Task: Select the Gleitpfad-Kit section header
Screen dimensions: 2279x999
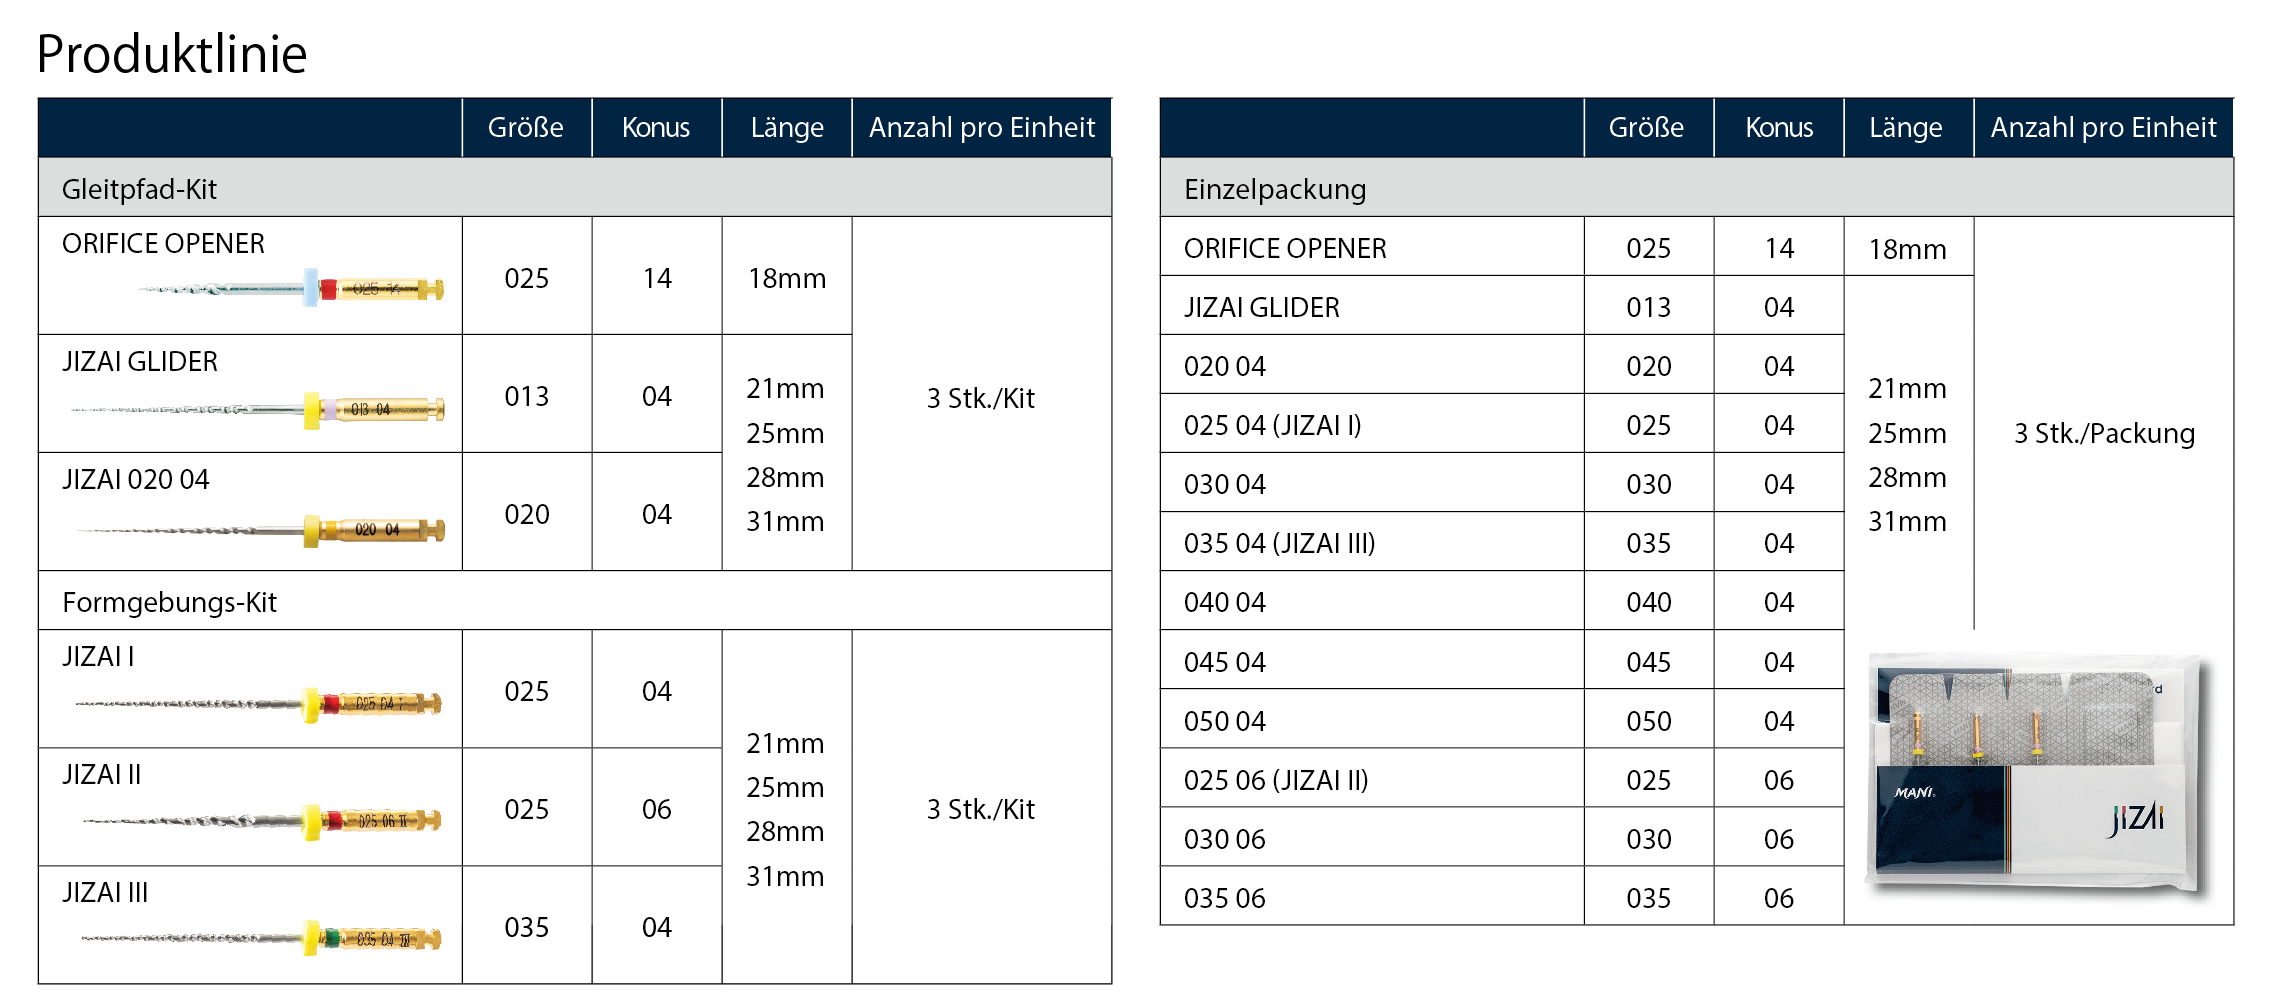Action: click(140, 189)
